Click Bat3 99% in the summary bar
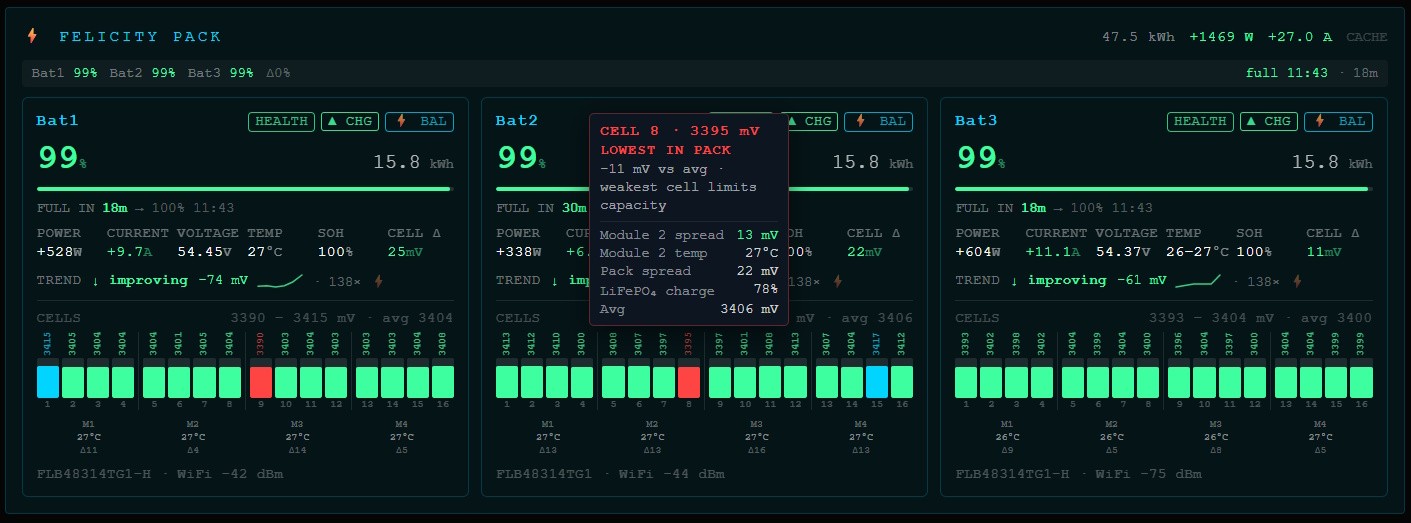This screenshot has width=1411, height=523. 220,73
